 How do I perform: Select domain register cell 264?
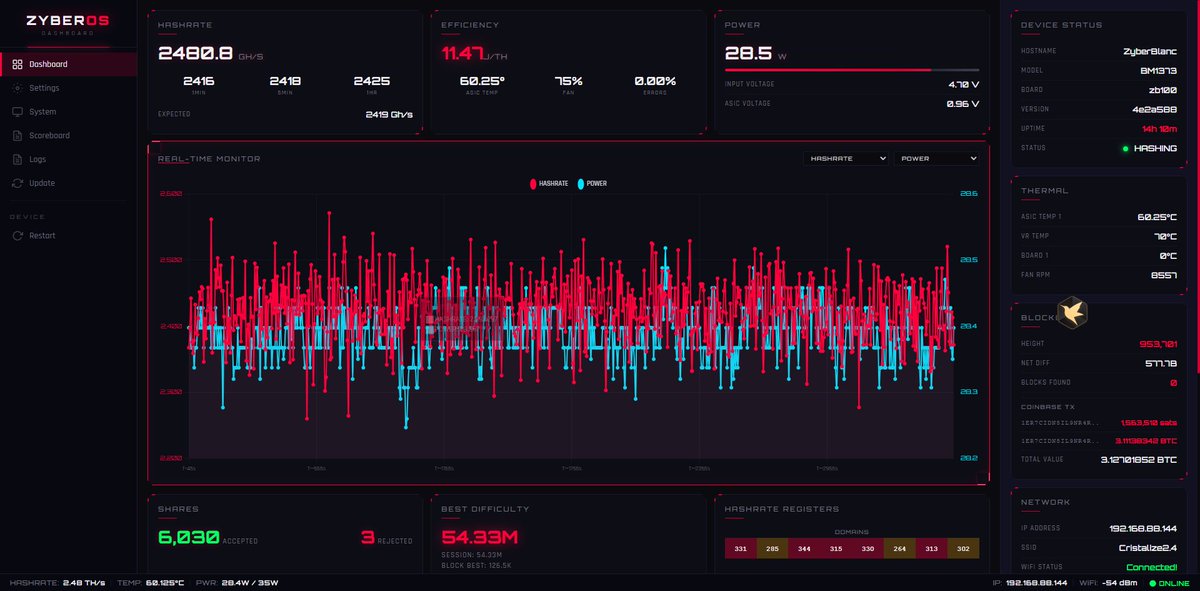pyautogui.click(x=899, y=548)
